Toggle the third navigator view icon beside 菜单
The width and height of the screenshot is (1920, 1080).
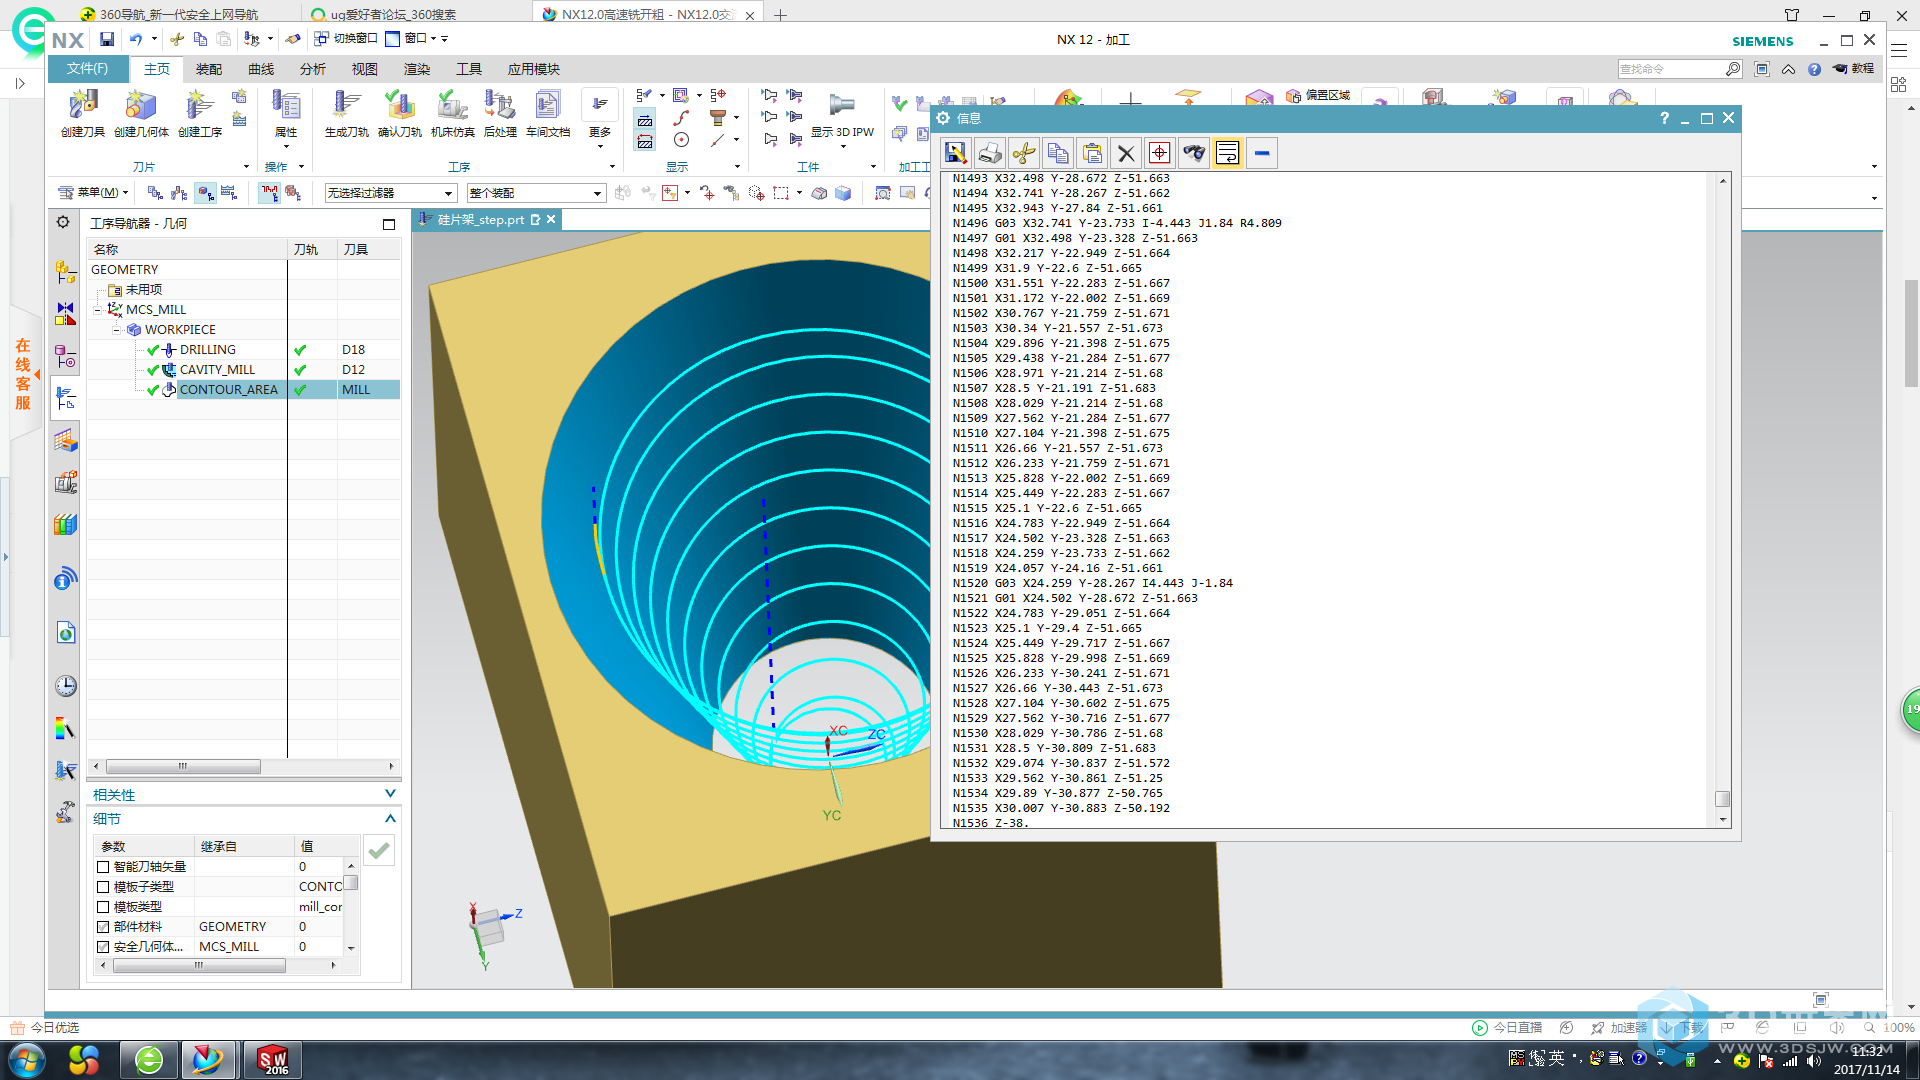click(205, 192)
